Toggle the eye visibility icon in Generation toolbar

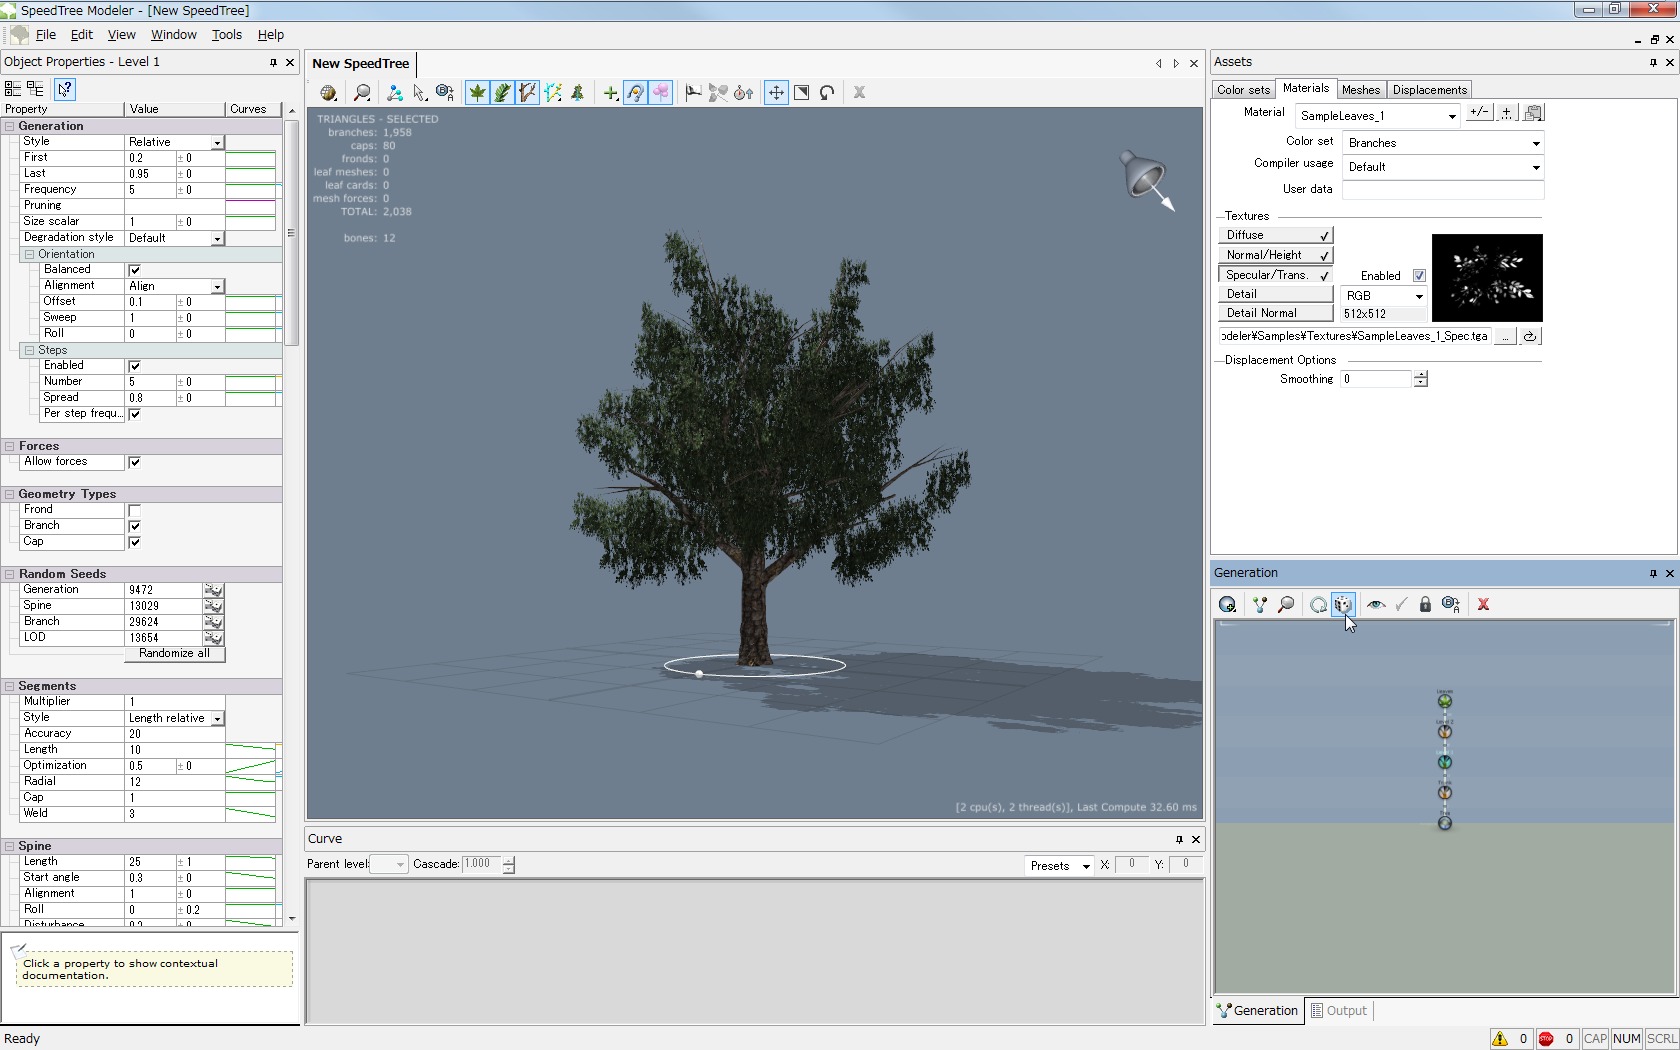coord(1376,604)
